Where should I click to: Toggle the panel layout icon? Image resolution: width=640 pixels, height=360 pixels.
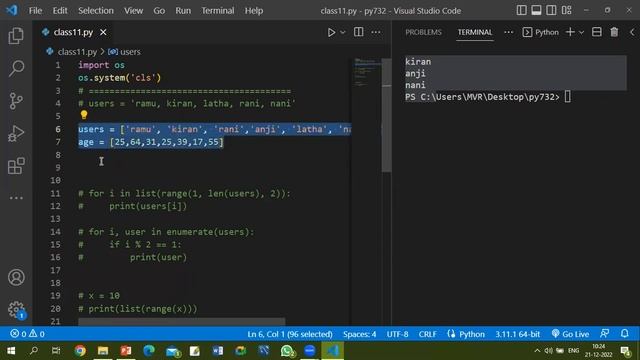tap(536, 10)
